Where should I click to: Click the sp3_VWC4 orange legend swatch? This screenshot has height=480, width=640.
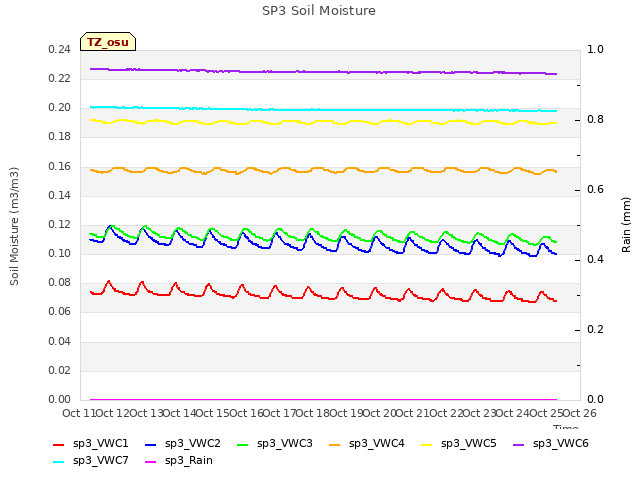click(335, 444)
